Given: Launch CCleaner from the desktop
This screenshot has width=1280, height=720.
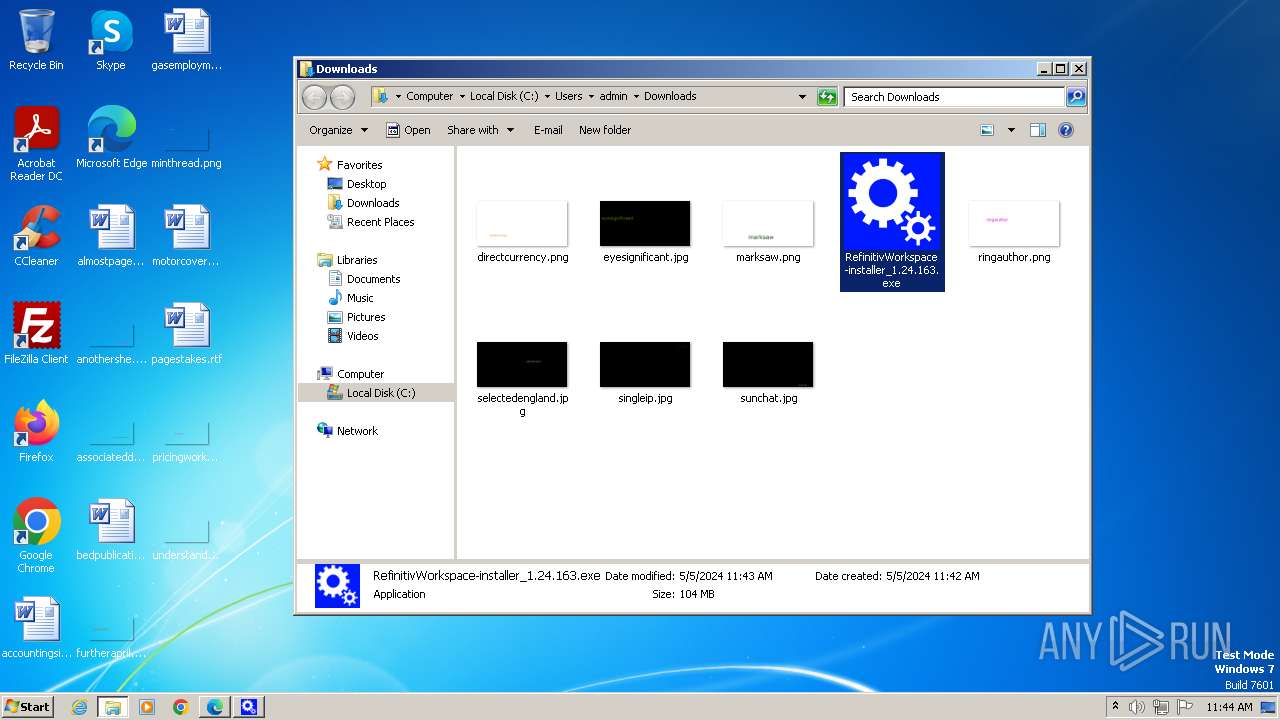Looking at the screenshot, I should (x=36, y=236).
